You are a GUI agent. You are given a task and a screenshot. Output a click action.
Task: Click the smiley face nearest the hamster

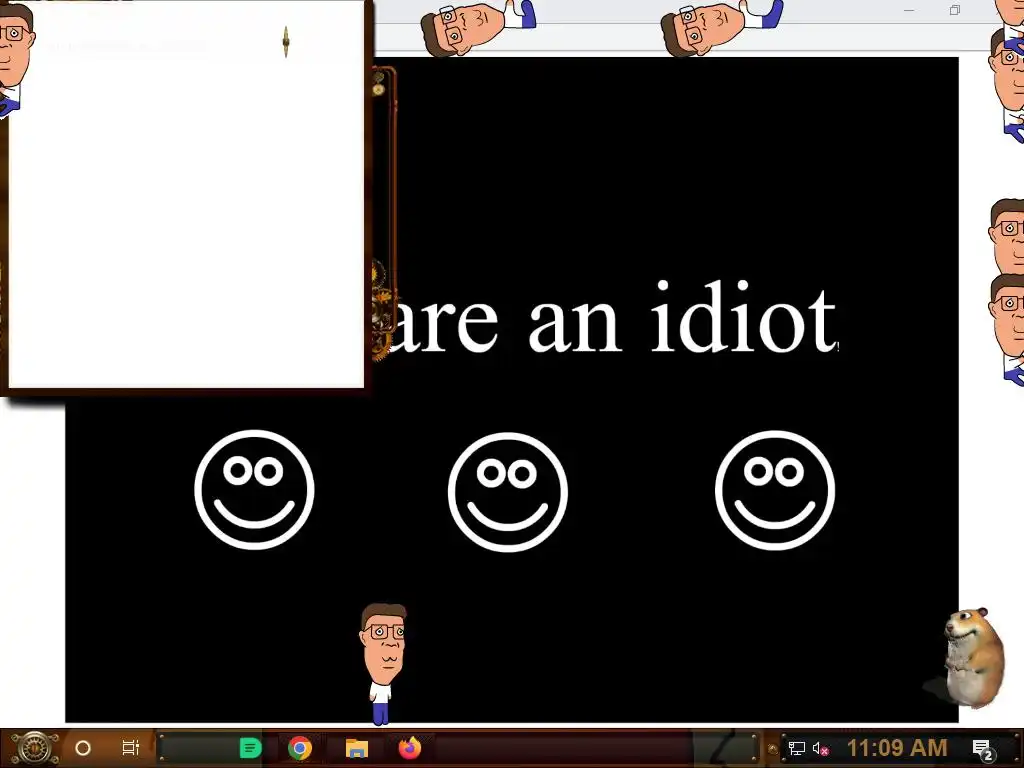point(775,490)
